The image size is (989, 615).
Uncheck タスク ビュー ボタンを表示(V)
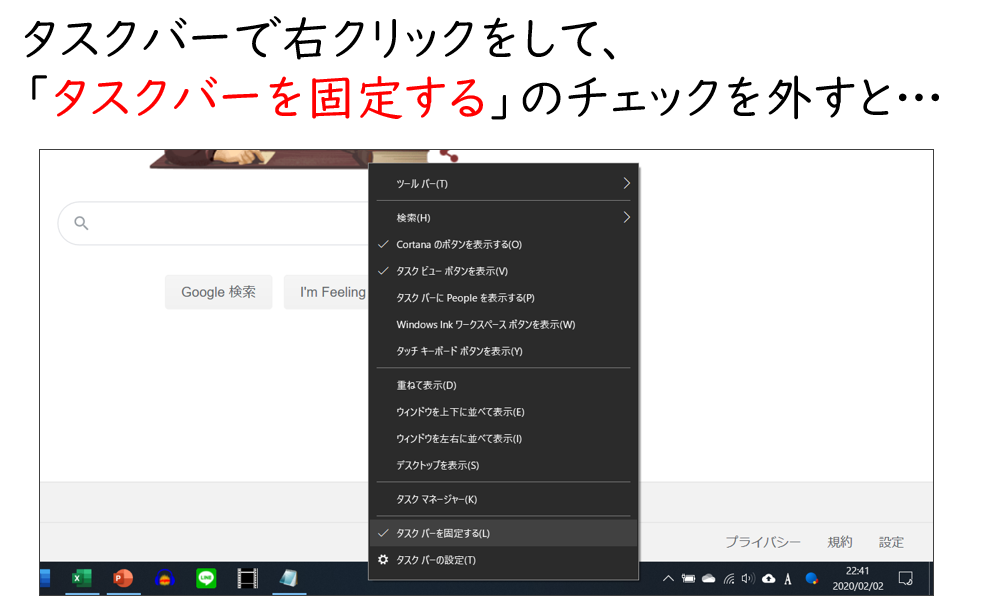pyautogui.click(x=451, y=271)
